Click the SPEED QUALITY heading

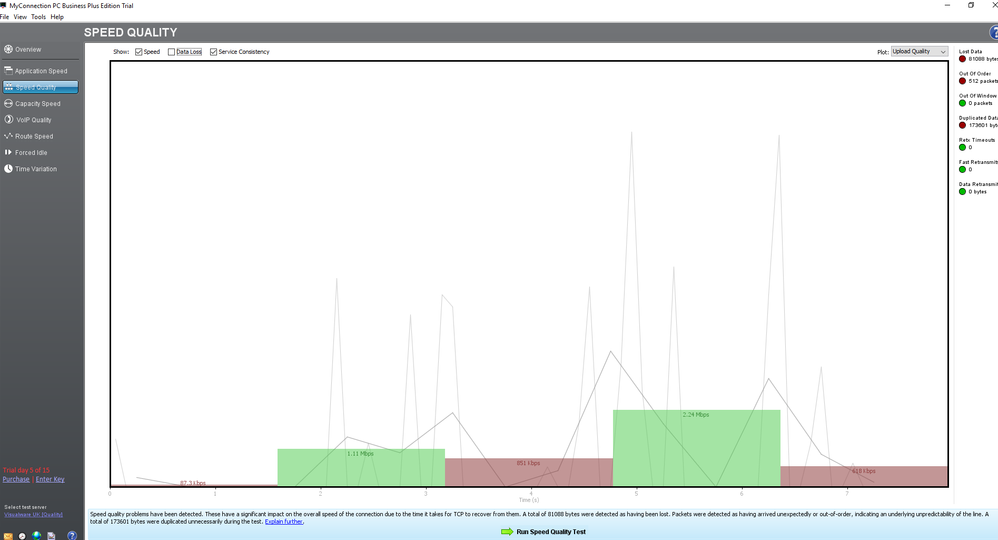[130, 32]
